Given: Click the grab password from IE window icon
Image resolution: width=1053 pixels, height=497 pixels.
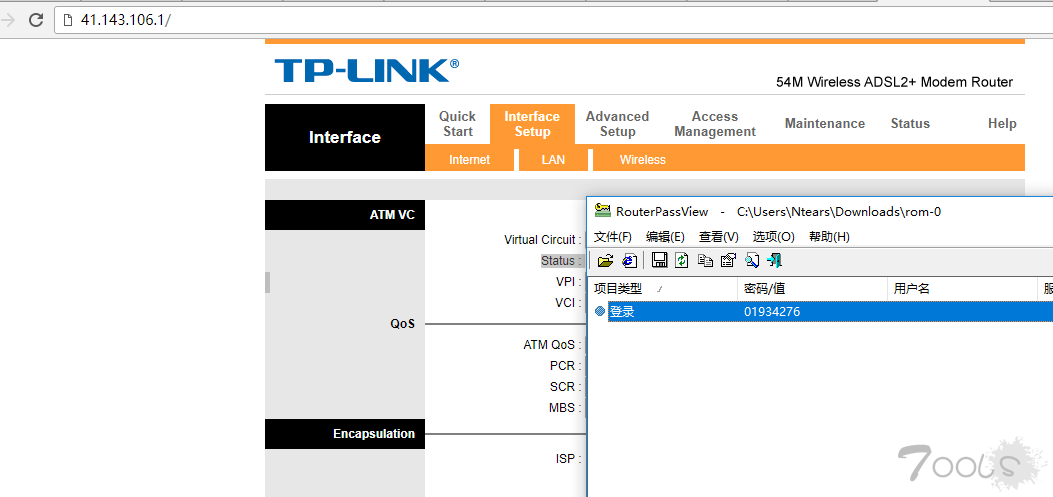Looking at the screenshot, I should [629, 261].
